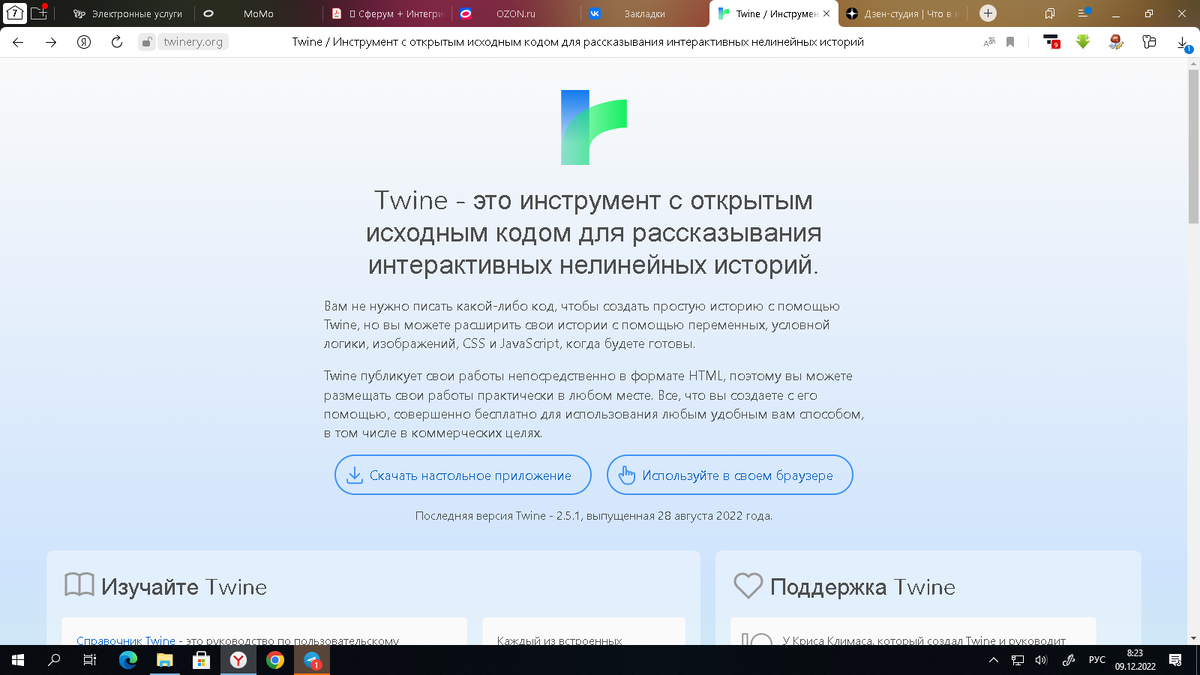
Task: Click the latest version 2.5.1 text
Action: pyautogui.click(x=594, y=516)
